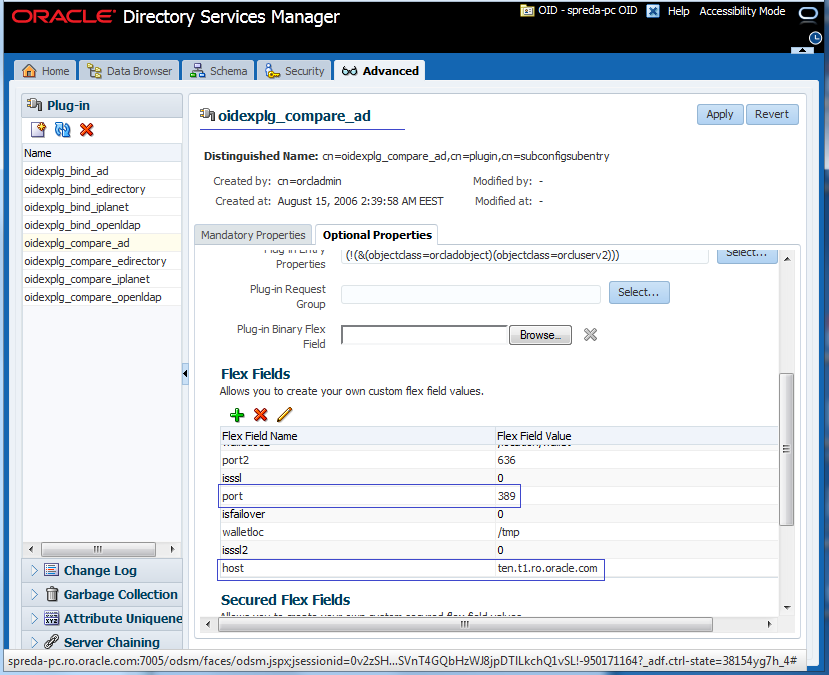Viewport: 829px width, 675px height.
Task: Remove the selected flex field
Action: pyautogui.click(x=259, y=414)
